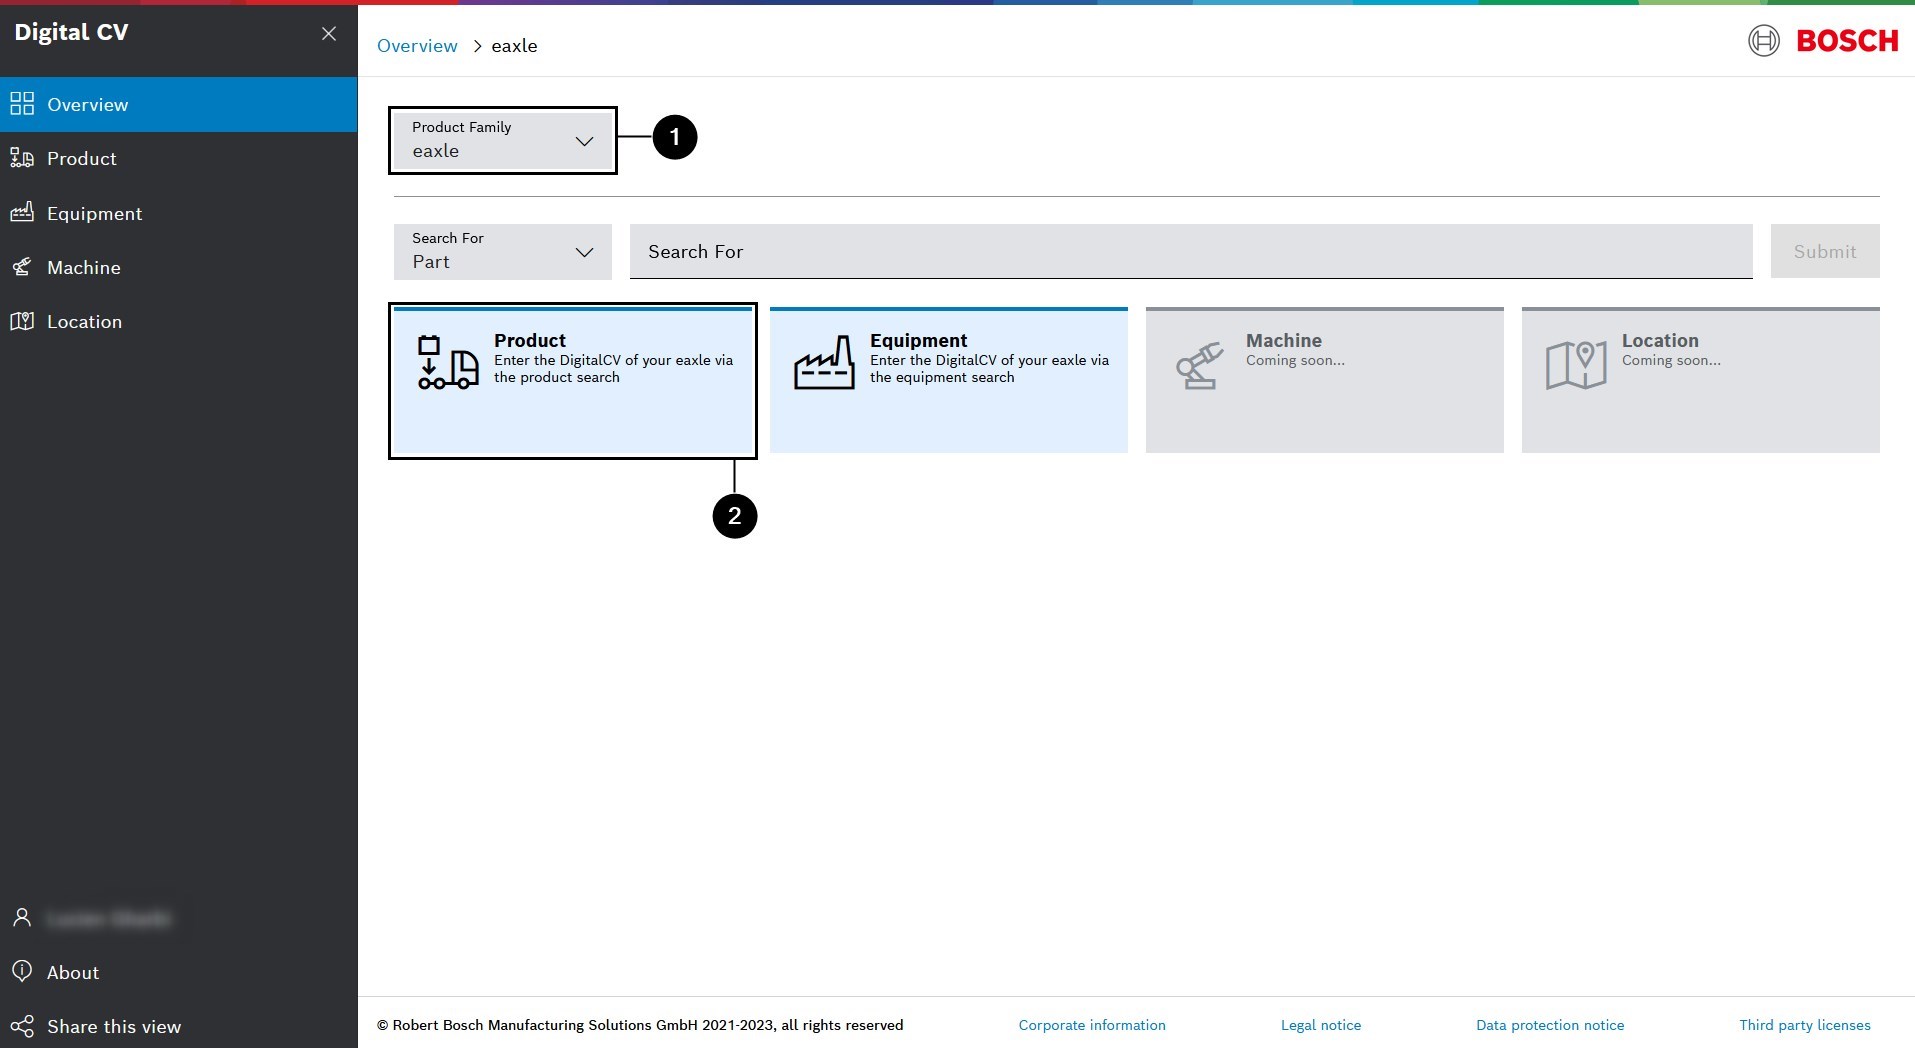Open the Product Family dropdown

click(503, 140)
